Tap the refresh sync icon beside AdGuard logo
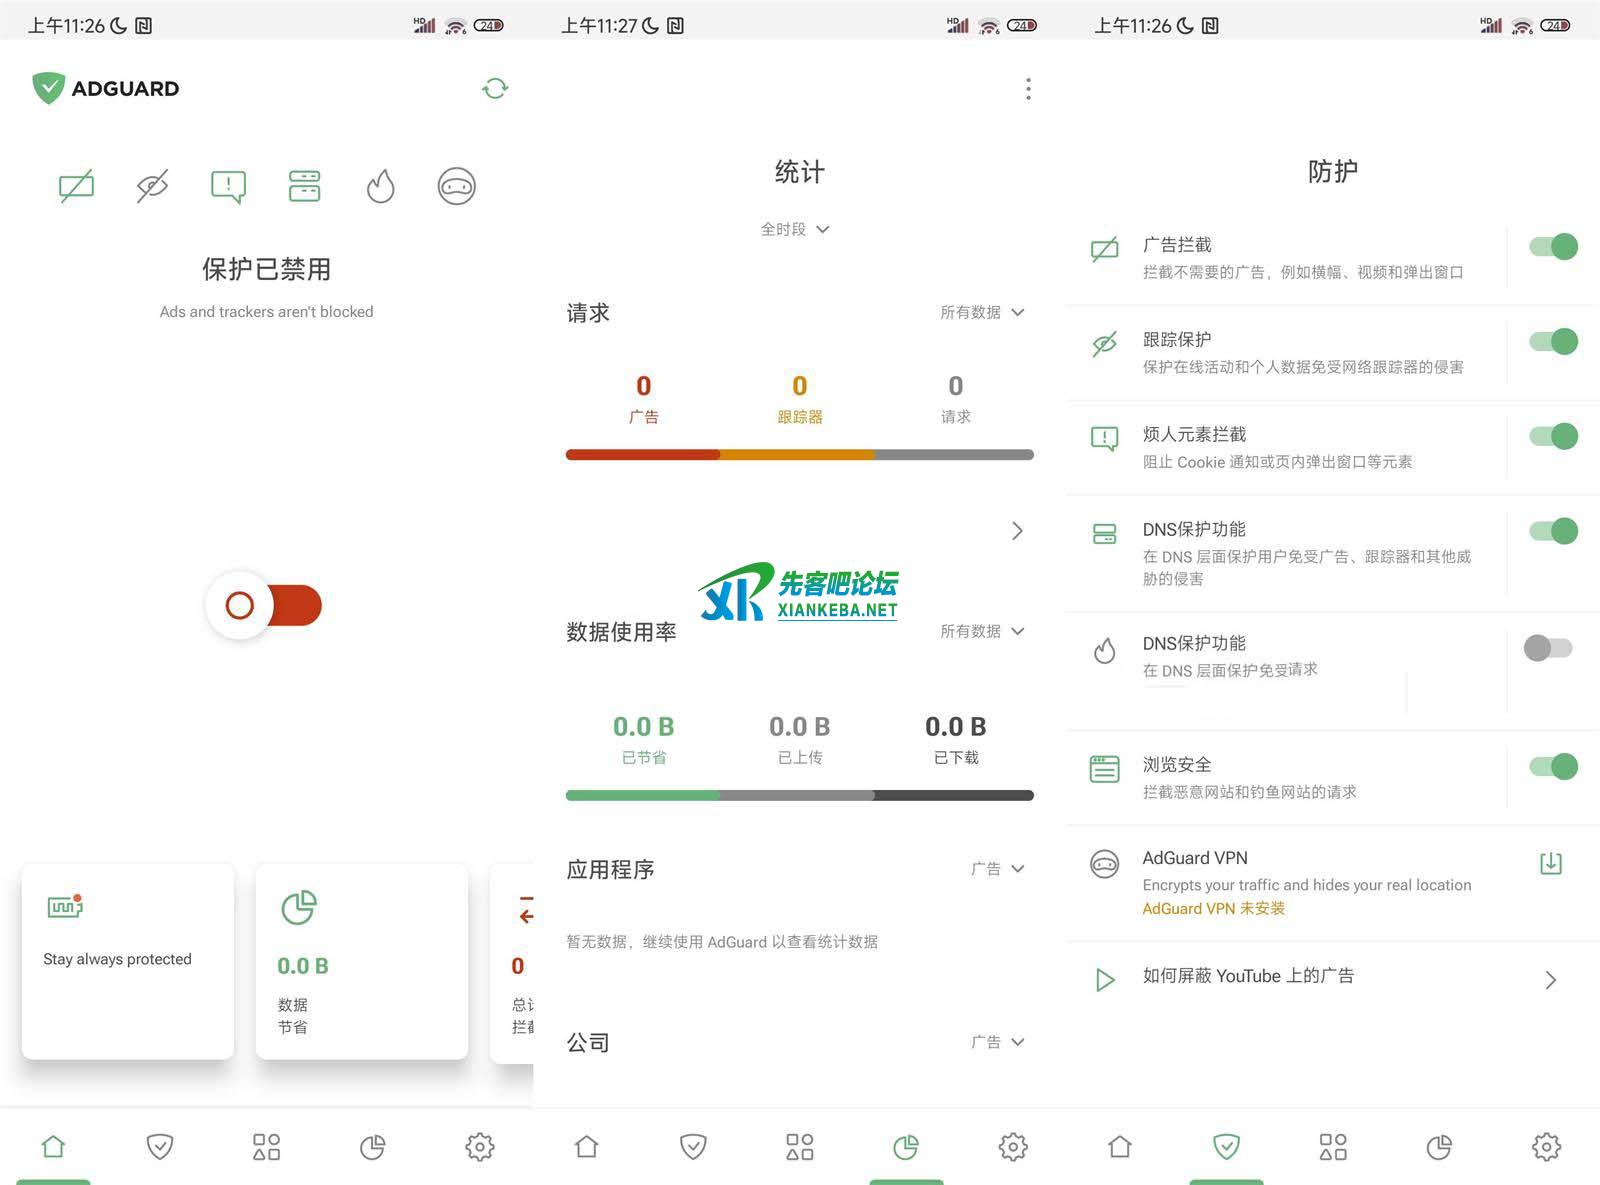Image resolution: width=1600 pixels, height=1185 pixels. pos(495,89)
